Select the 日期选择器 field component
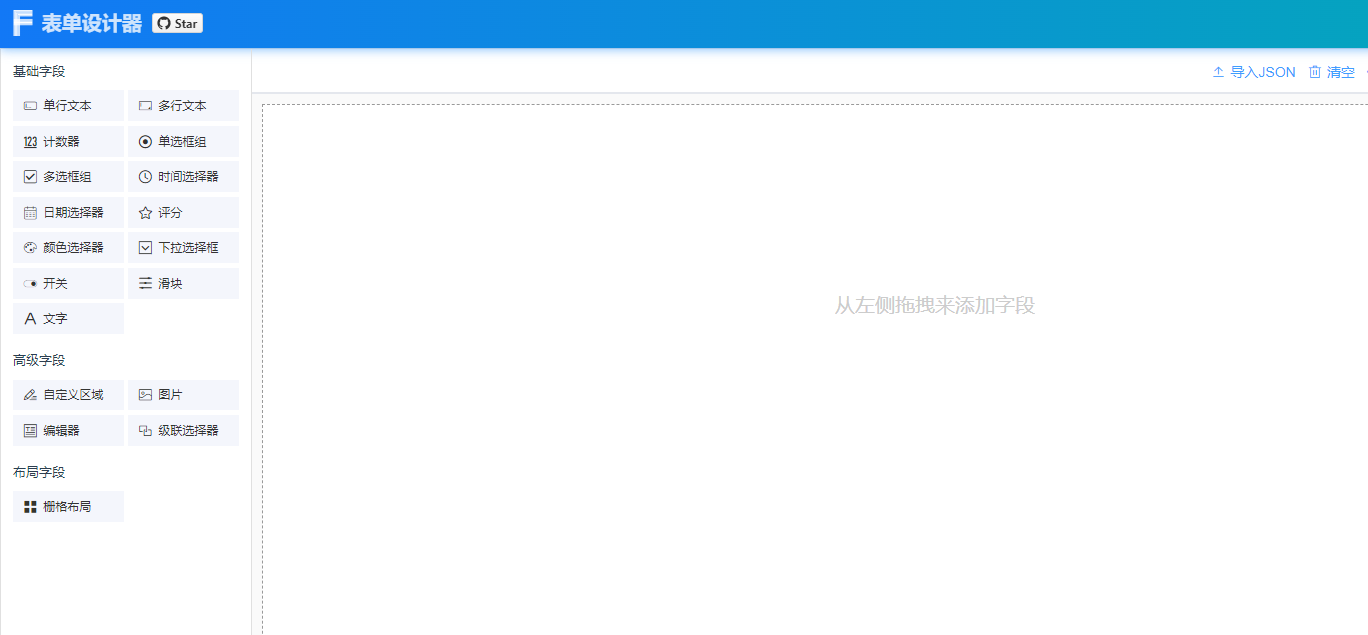Screen dimensions: 1368x635 68,213
